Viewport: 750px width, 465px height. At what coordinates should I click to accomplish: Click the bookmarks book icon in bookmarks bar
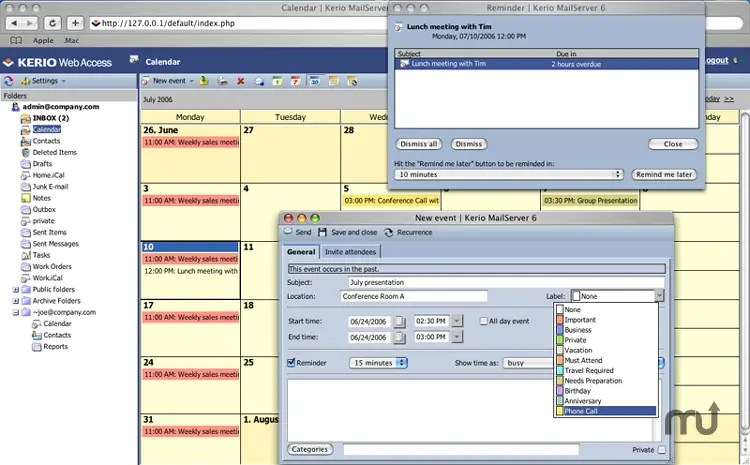16,41
